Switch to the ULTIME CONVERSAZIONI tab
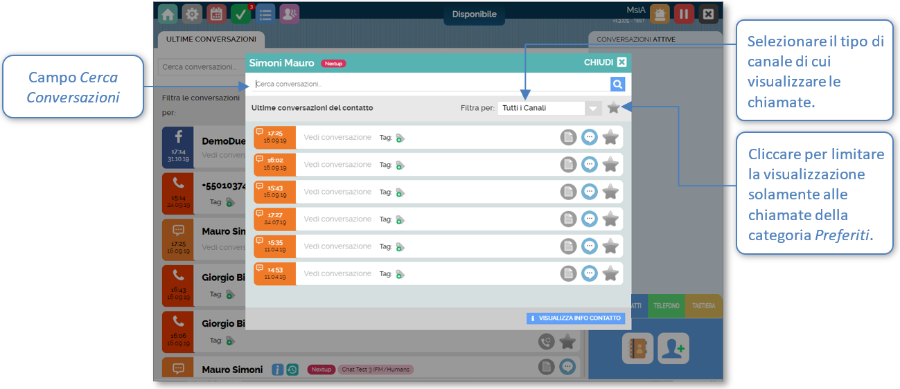The width and height of the screenshot is (900, 389). (211, 40)
